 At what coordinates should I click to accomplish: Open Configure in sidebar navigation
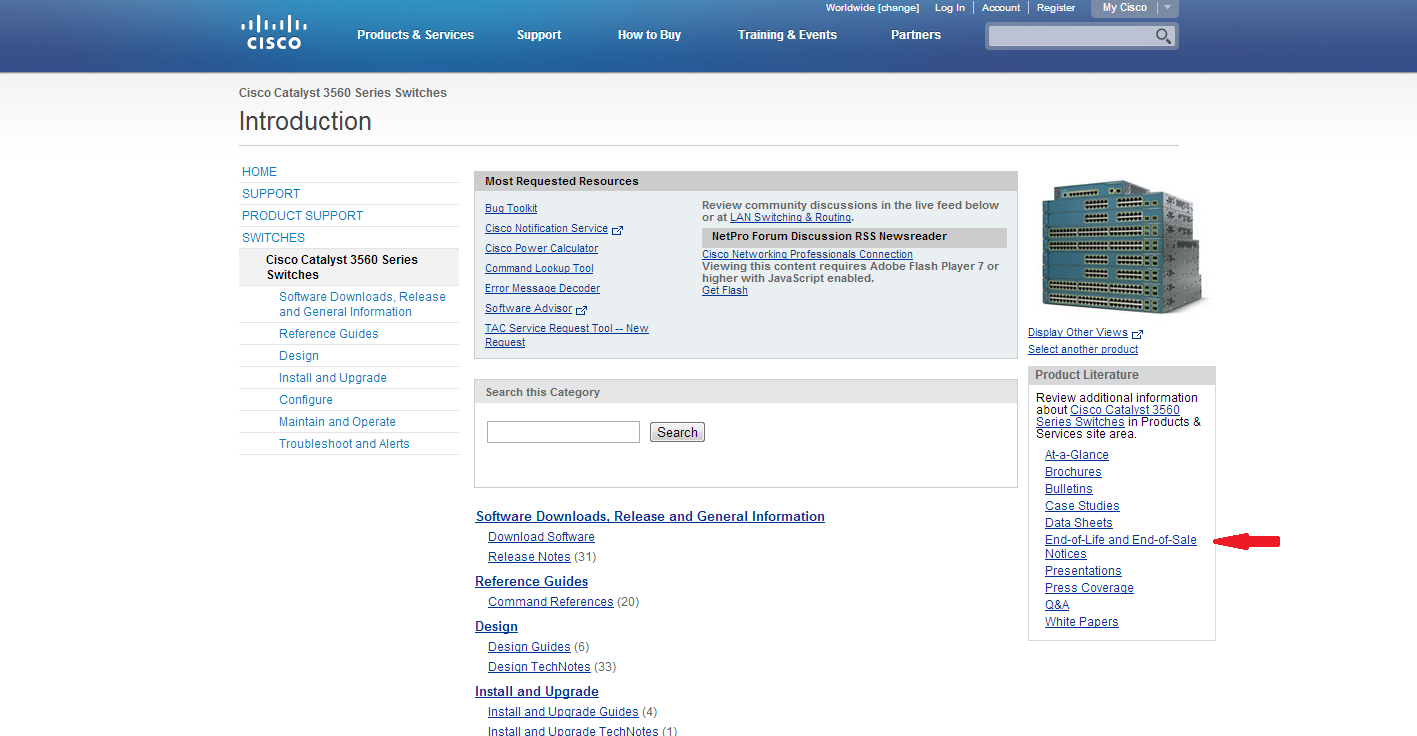[x=306, y=400]
